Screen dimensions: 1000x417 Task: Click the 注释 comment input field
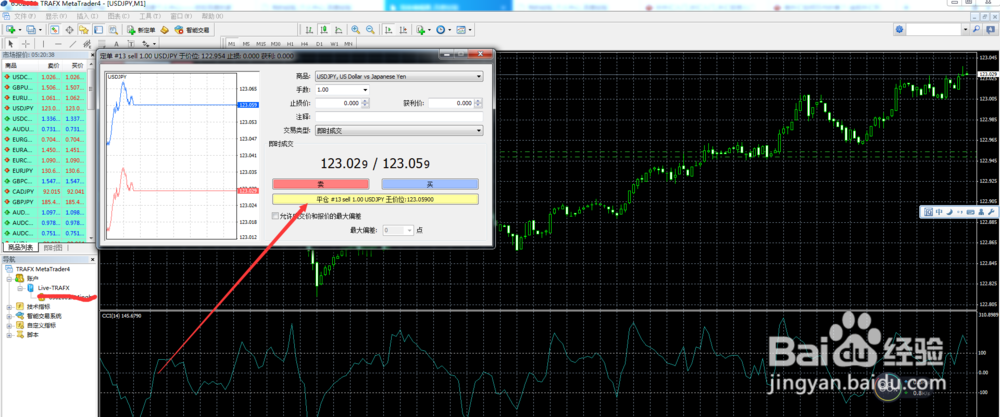point(399,117)
